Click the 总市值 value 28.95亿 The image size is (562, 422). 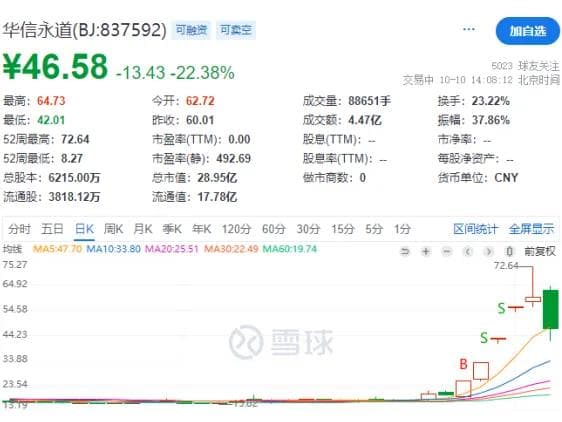[217, 177]
